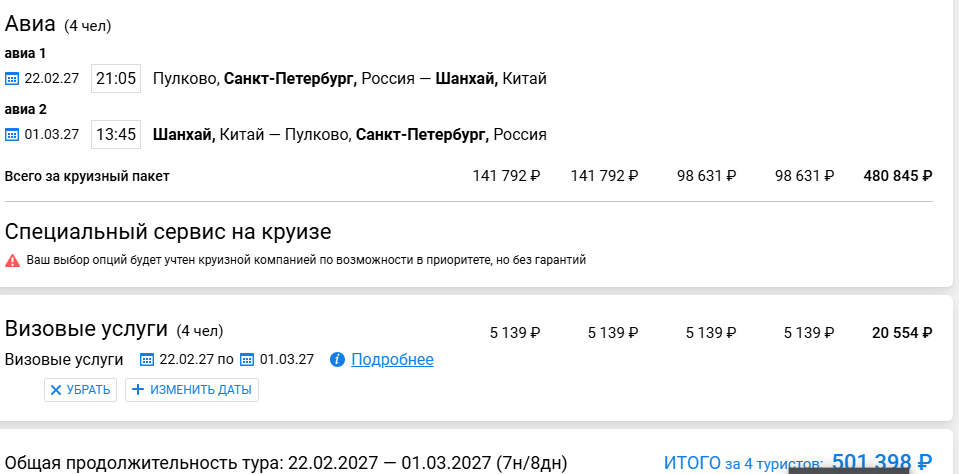Click plus icon on ИЗМЕНИТЬ ДАТЫ button
Screen dimensions: 959x474
coord(138,390)
